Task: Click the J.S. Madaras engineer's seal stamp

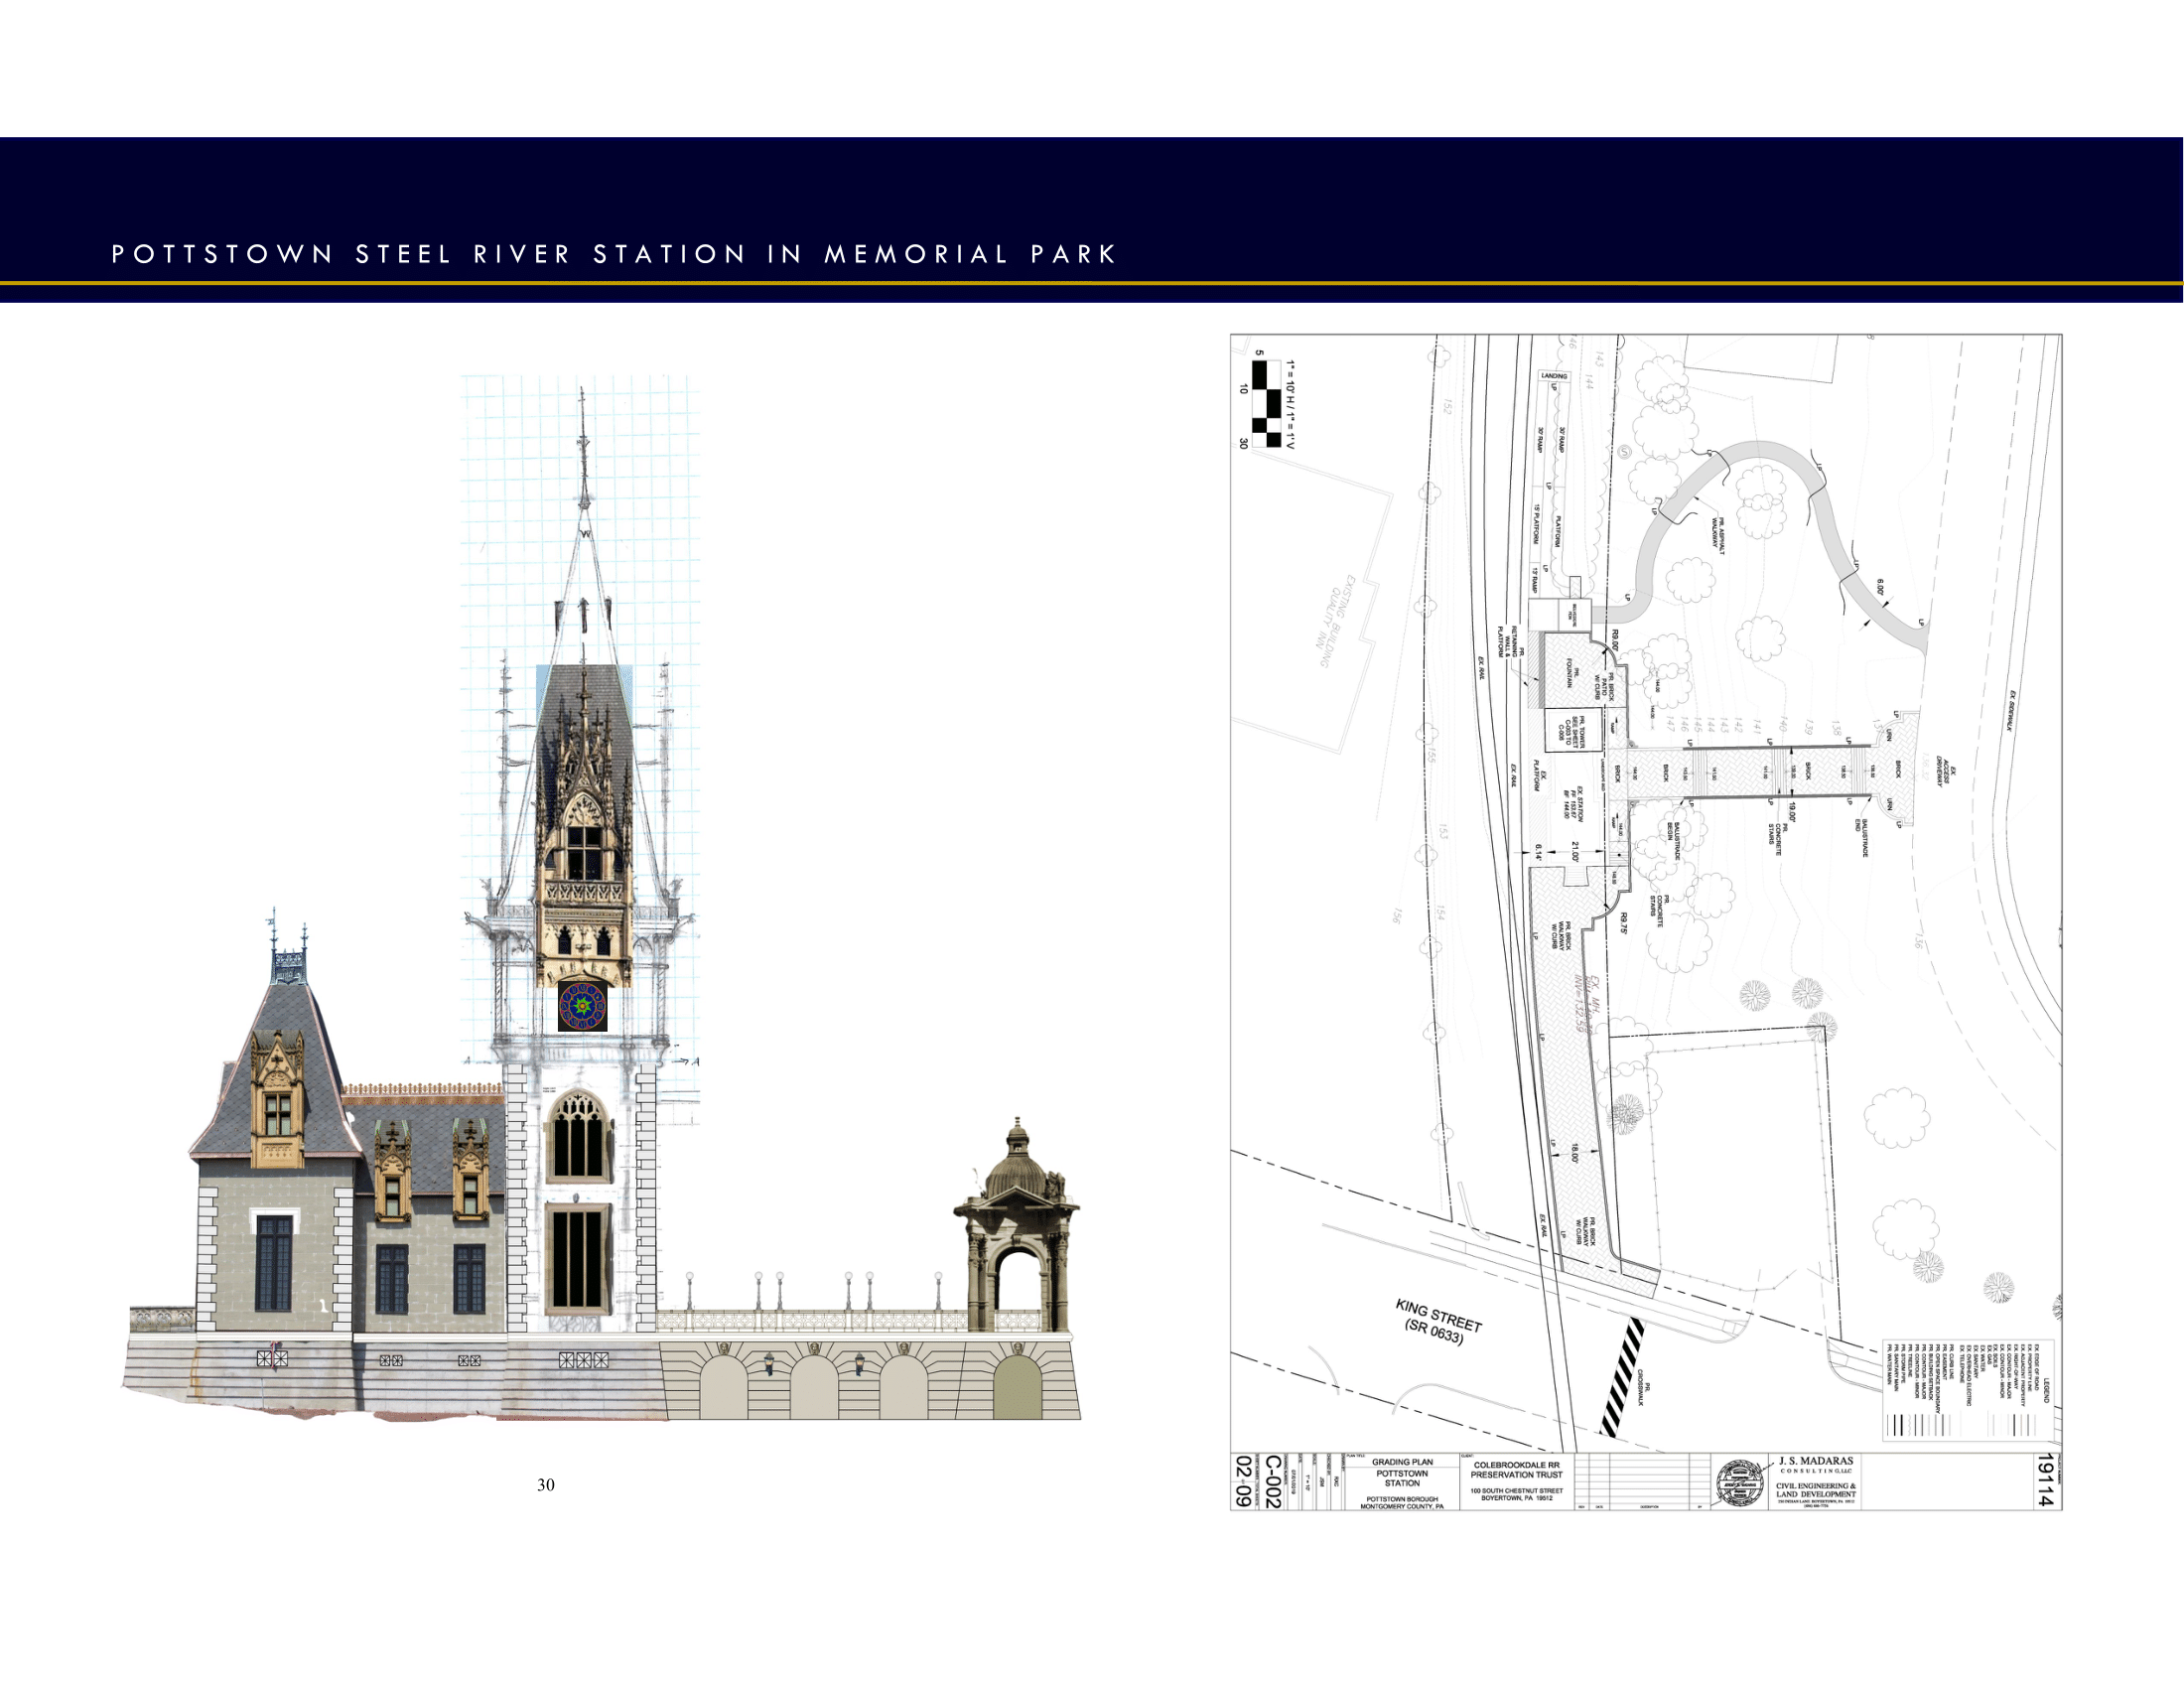Action: pos(1740,1481)
